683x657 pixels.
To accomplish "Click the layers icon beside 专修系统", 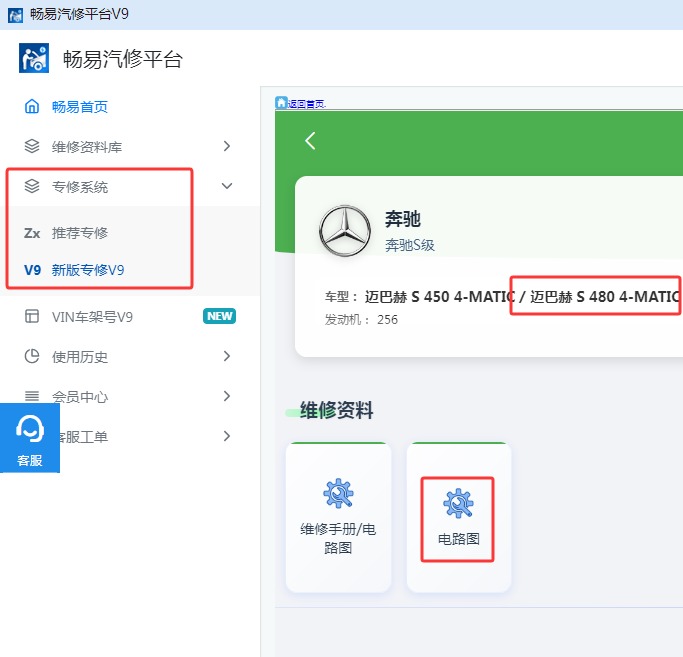I will 32,186.
